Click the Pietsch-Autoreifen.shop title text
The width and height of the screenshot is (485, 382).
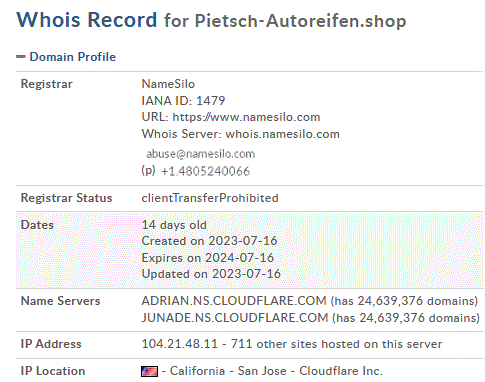point(300,21)
